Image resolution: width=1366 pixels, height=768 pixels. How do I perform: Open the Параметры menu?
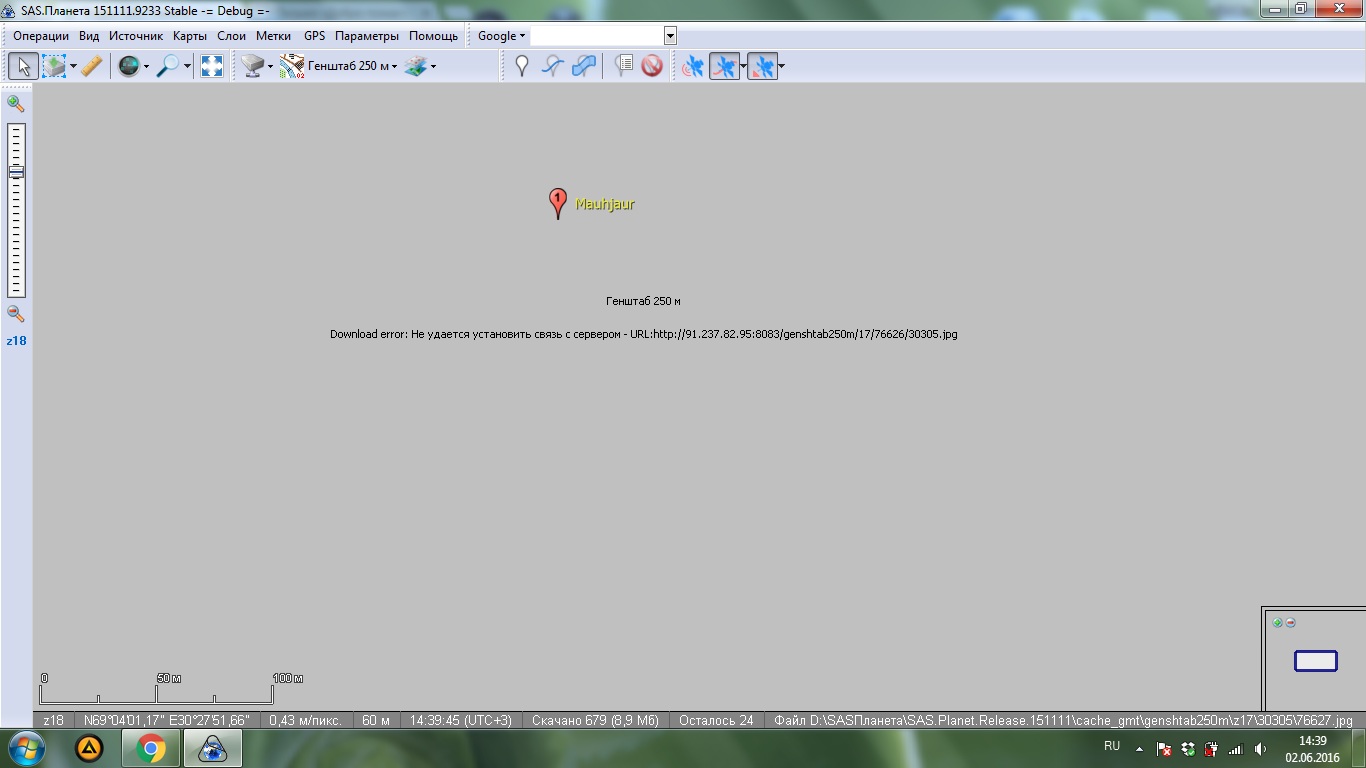tap(366, 36)
